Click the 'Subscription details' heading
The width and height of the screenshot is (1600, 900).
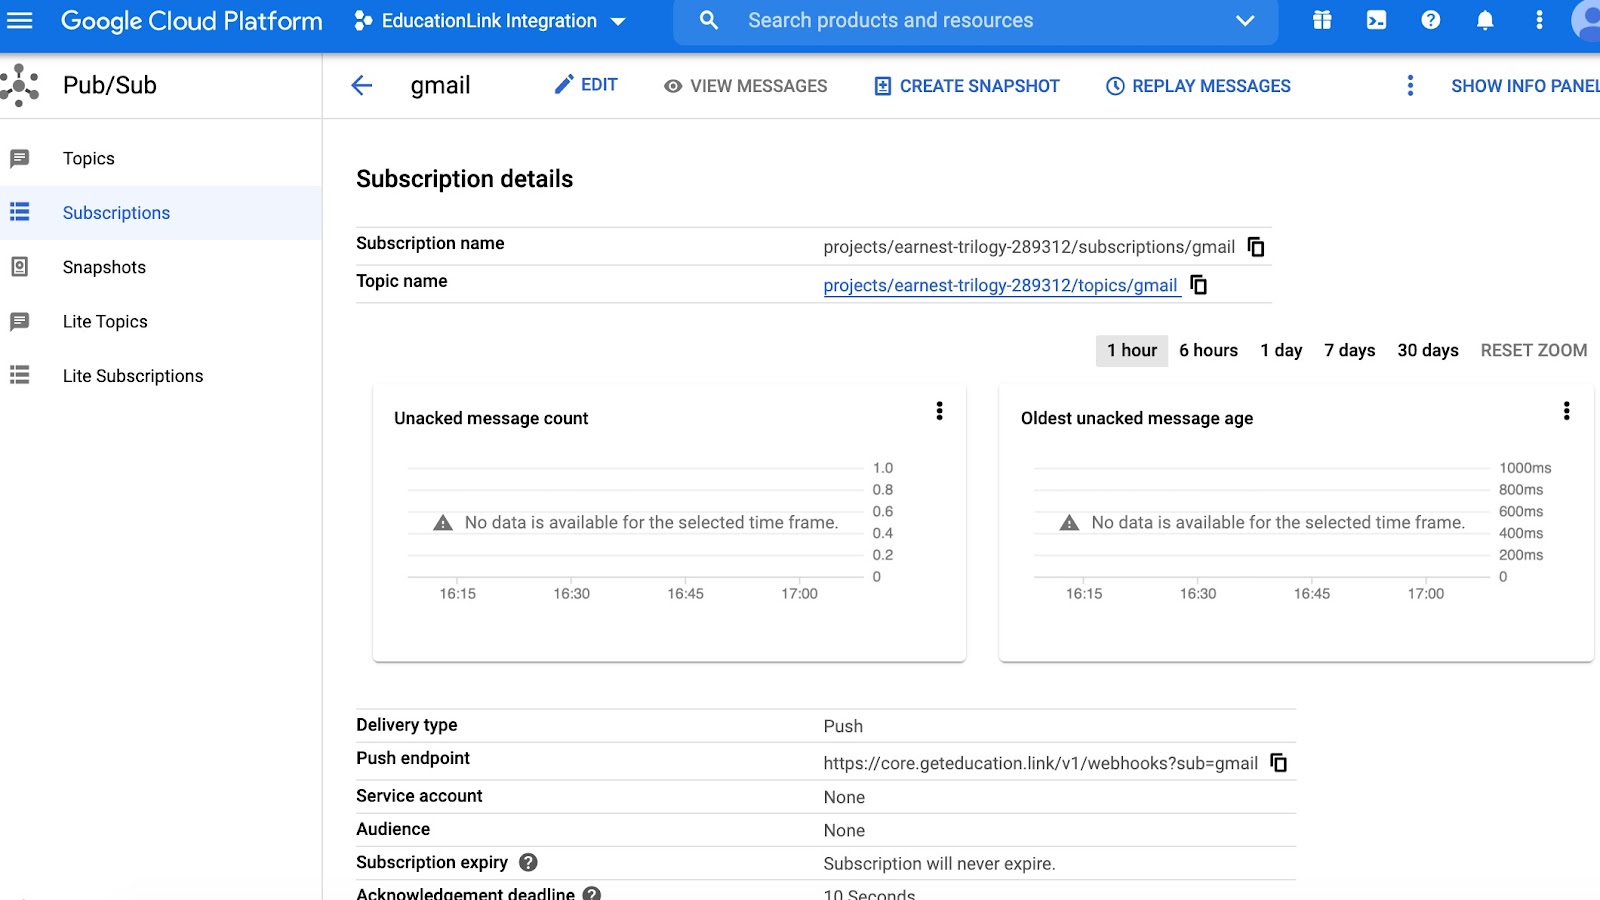coord(465,179)
